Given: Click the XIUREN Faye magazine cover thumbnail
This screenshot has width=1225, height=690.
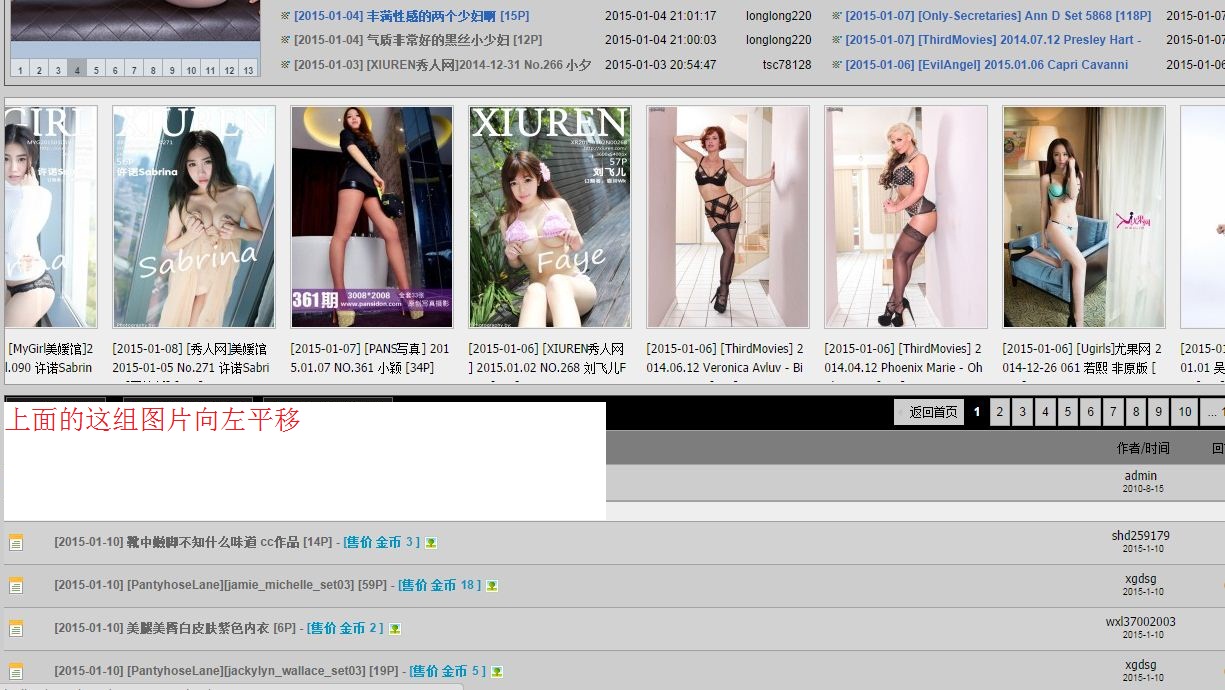Looking at the screenshot, I should (x=549, y=216).
